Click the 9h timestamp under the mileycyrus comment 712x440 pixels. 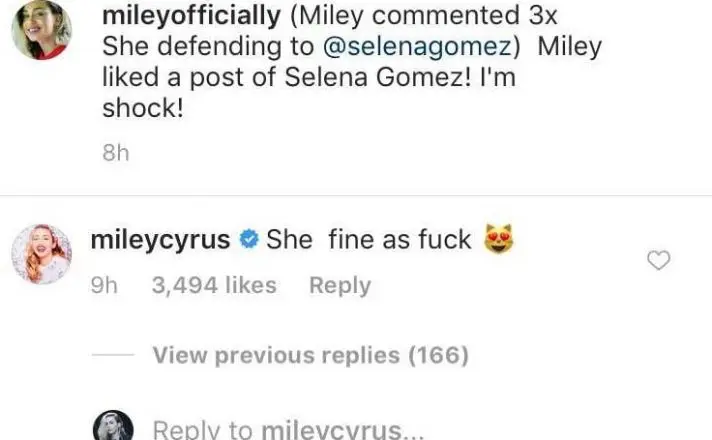[x=104, y=285]
